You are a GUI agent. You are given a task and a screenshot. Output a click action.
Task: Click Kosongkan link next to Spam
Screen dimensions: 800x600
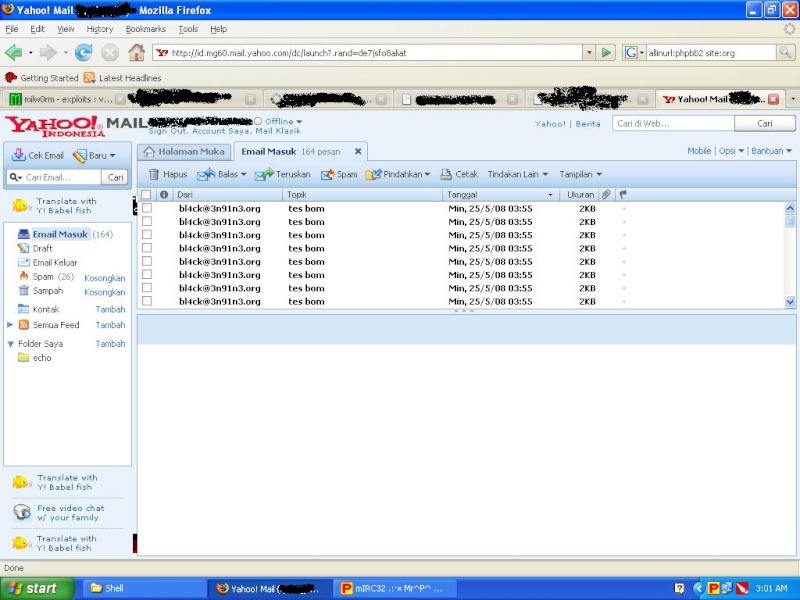(x=105, y=278)
